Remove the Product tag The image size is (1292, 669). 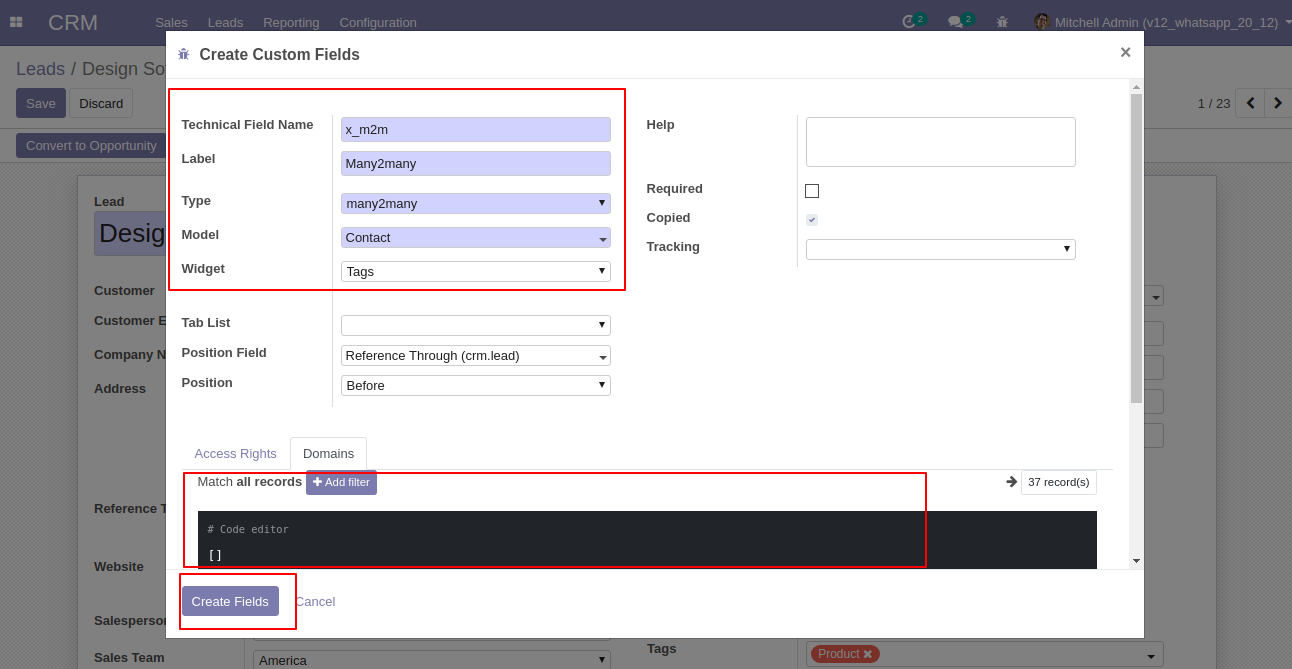(x=868, y=654)
